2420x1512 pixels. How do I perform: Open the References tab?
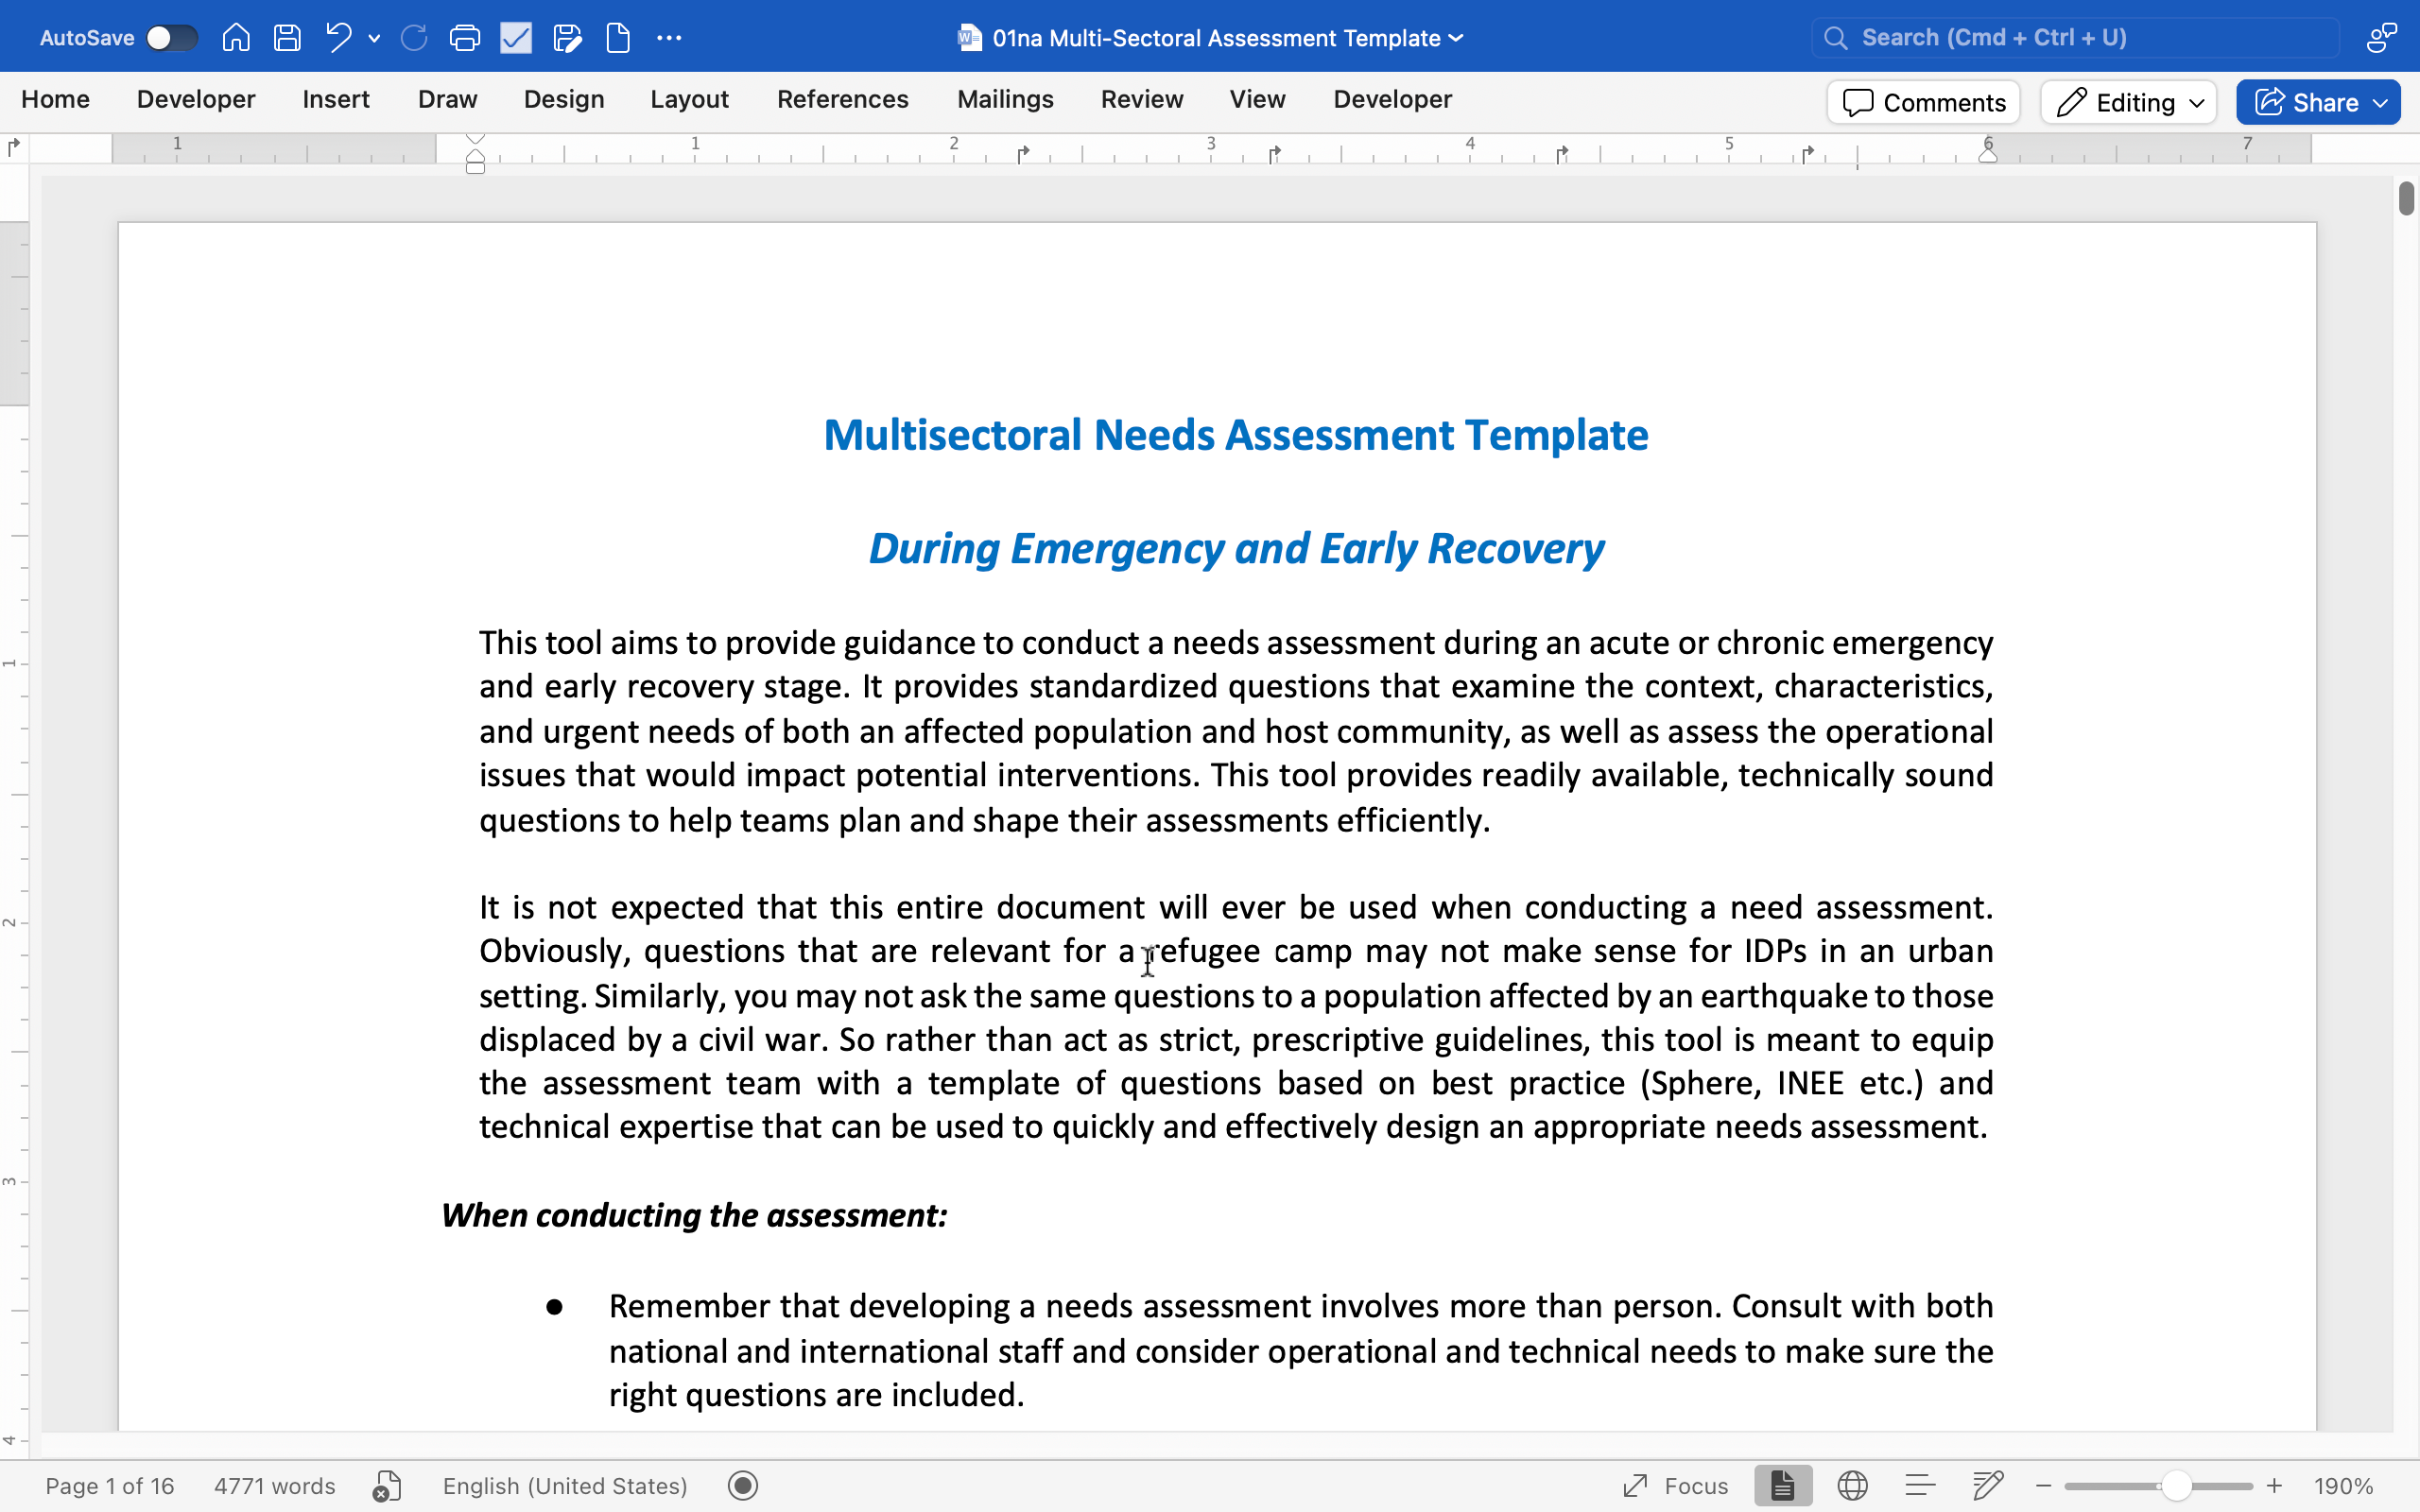click(x=842, y=99)
